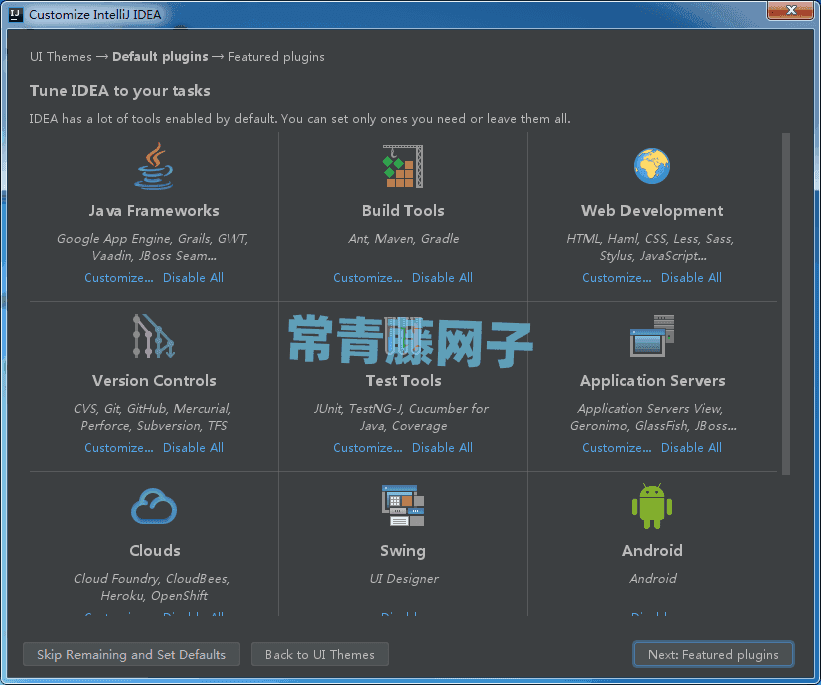Open Customize for Java Frameworks
Screen dimensions: 821x685
pyautogui.click(x=119, y=278)
